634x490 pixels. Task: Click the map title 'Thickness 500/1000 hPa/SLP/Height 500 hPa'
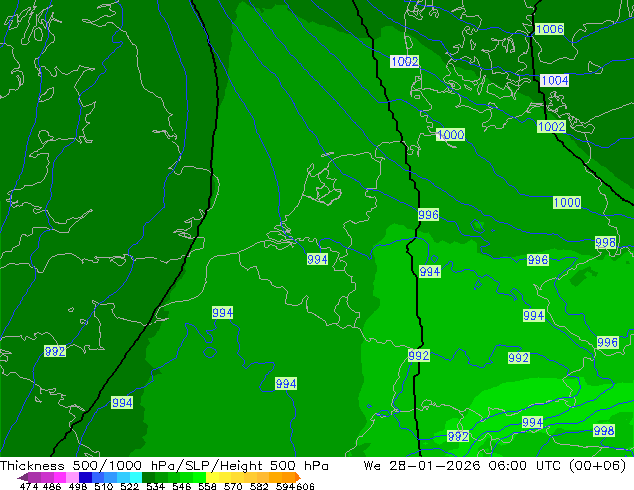(164, 465)
